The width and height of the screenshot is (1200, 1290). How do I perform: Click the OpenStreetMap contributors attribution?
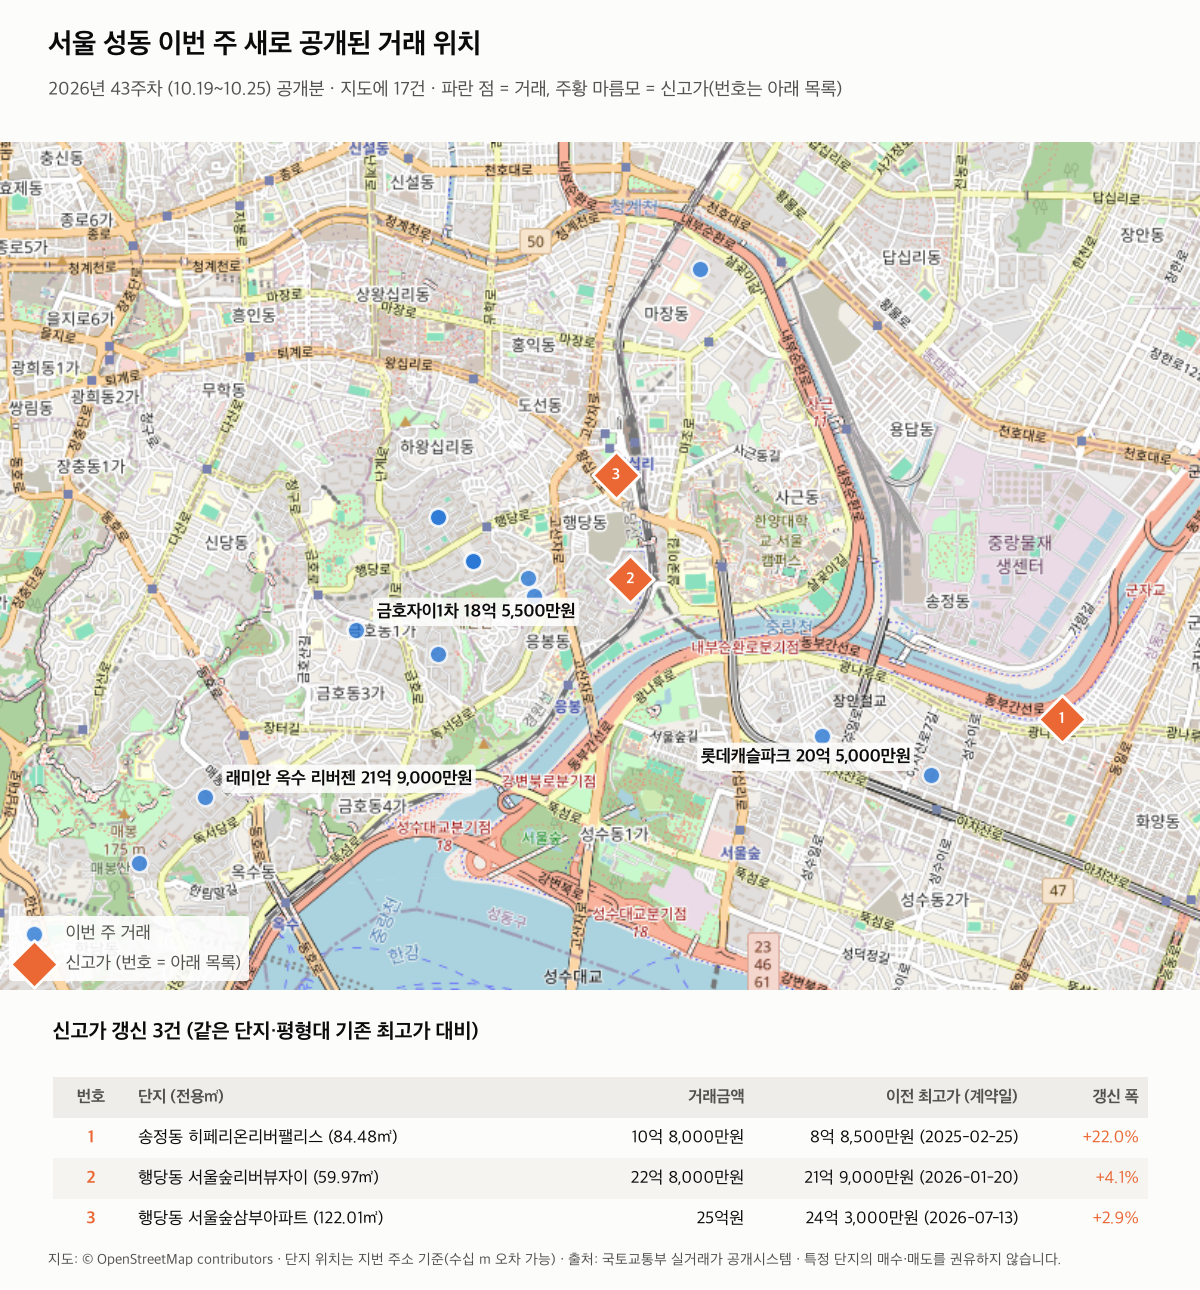coord(177,1259)
